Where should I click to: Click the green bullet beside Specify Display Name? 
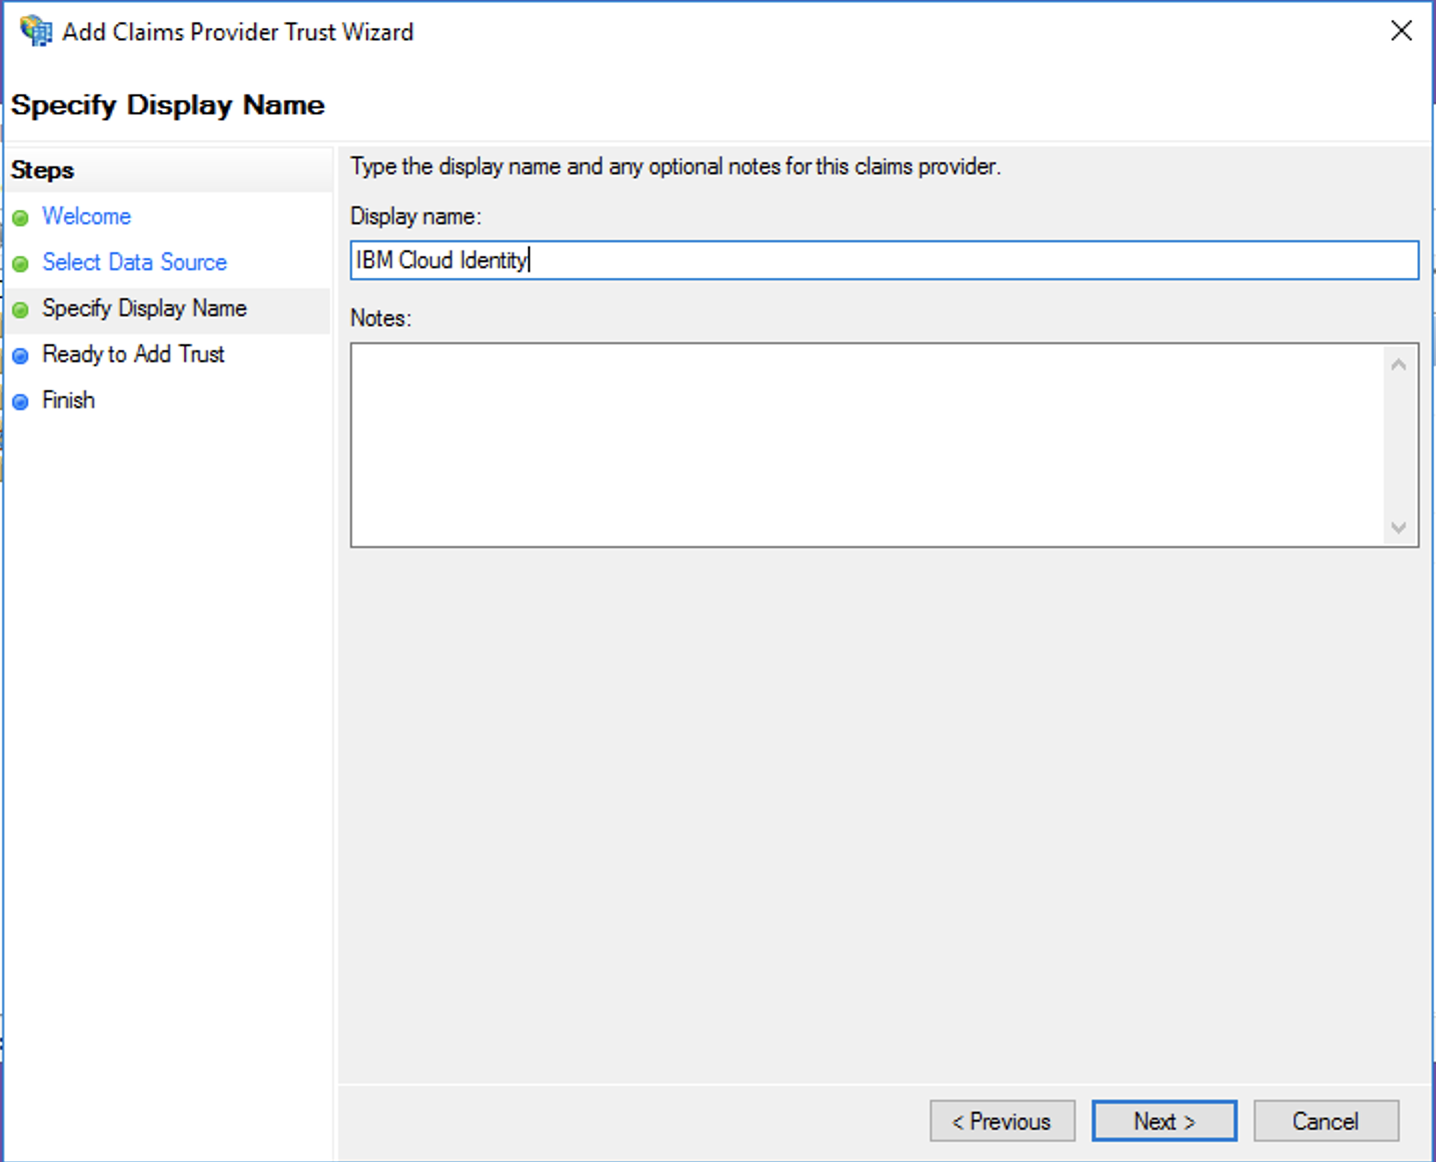click(20, 310)
